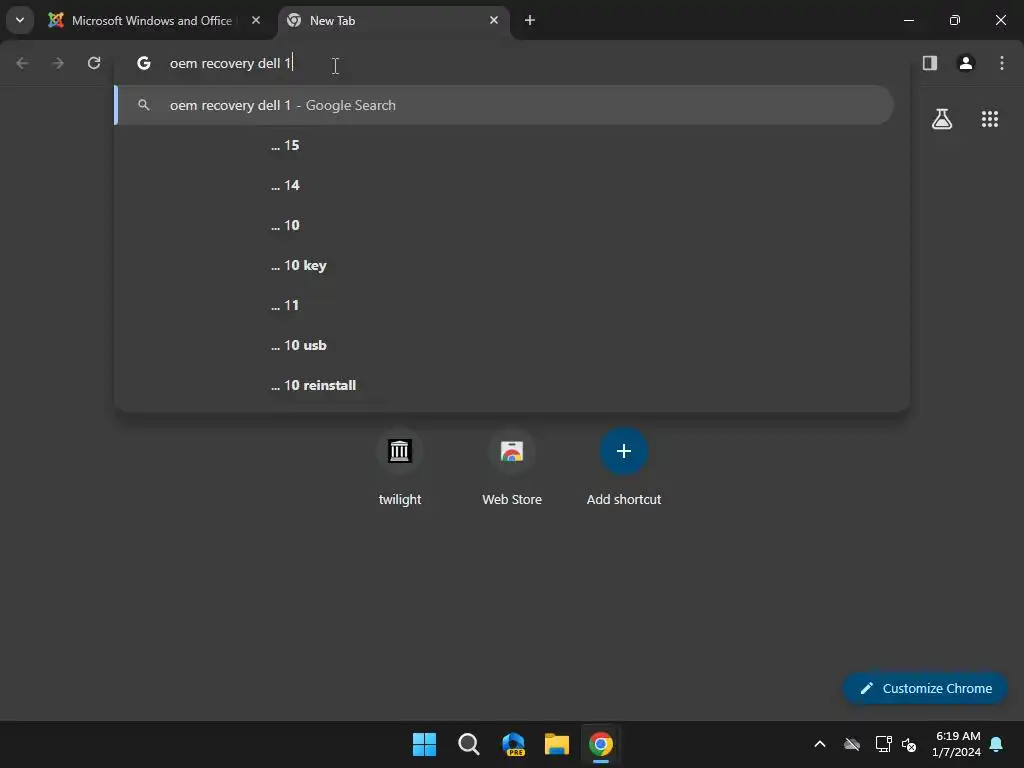Close the New Tab tab

[x=494, y=20]
